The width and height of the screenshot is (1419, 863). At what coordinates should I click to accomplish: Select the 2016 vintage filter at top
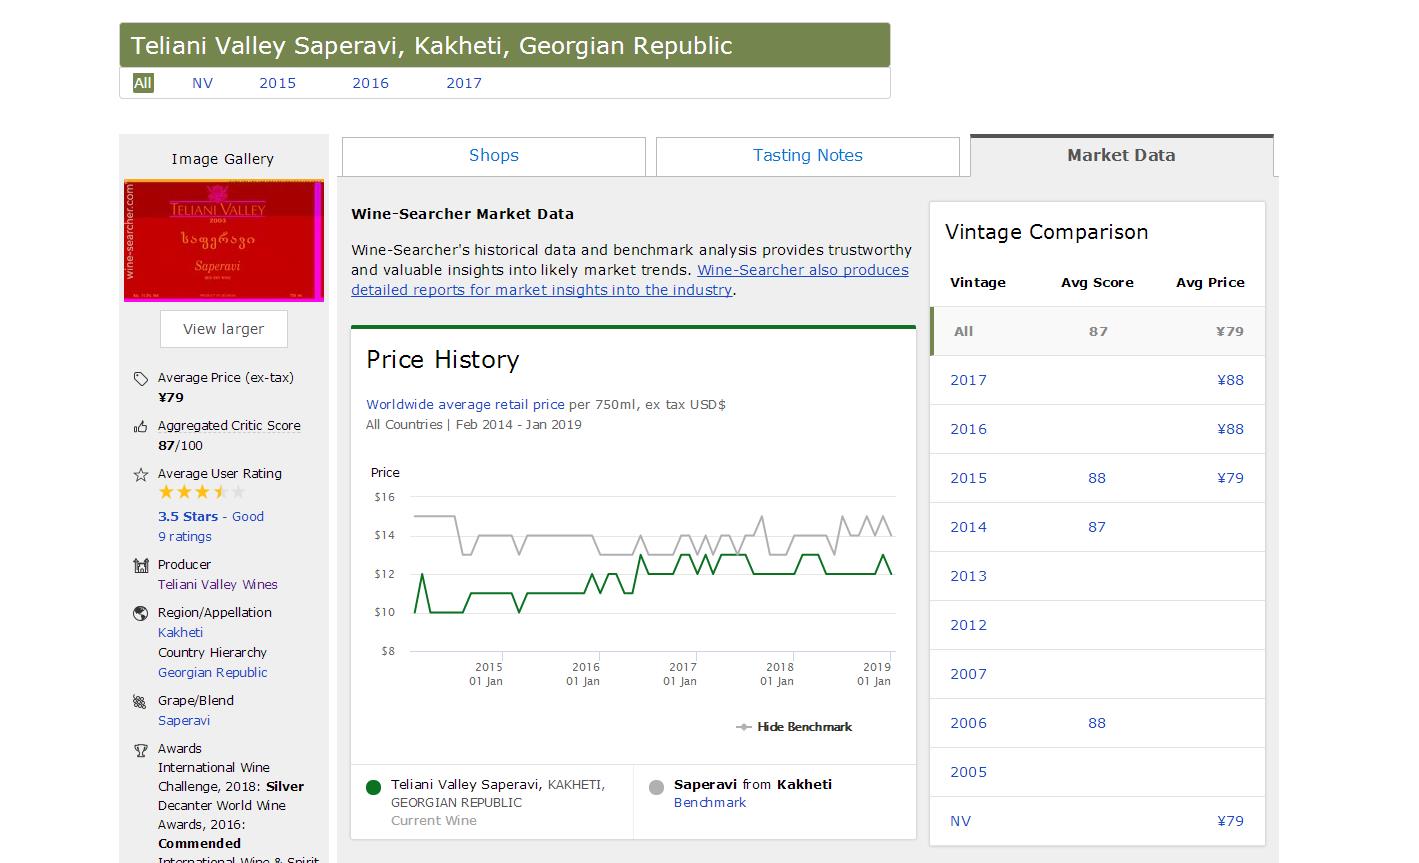(370, 83)
